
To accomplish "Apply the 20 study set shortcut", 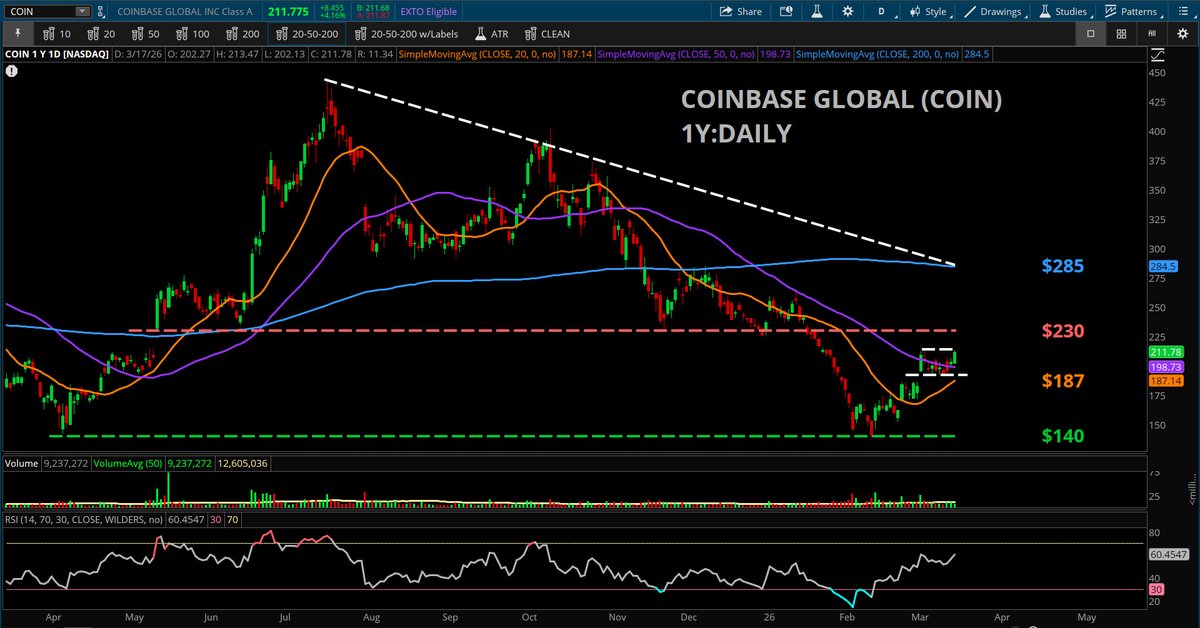I will click(x=101, y=33).
